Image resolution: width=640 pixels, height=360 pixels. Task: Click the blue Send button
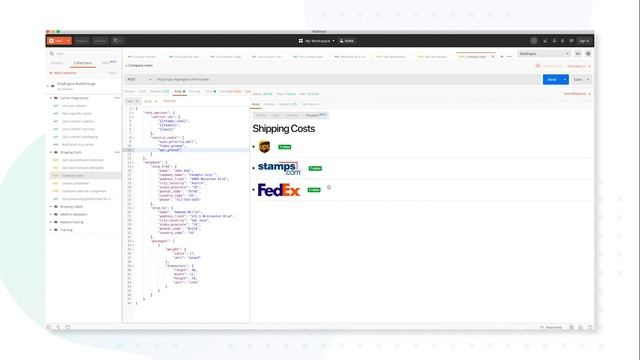coord(552,79)
